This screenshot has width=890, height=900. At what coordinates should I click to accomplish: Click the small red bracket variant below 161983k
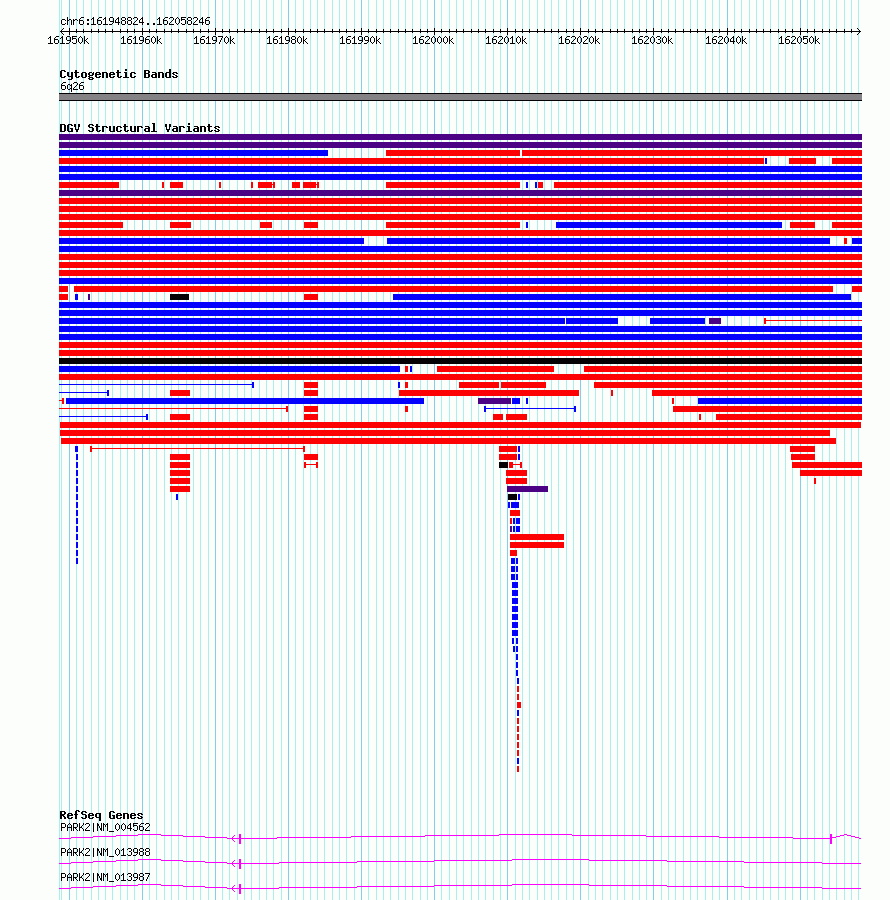[311, 464]
